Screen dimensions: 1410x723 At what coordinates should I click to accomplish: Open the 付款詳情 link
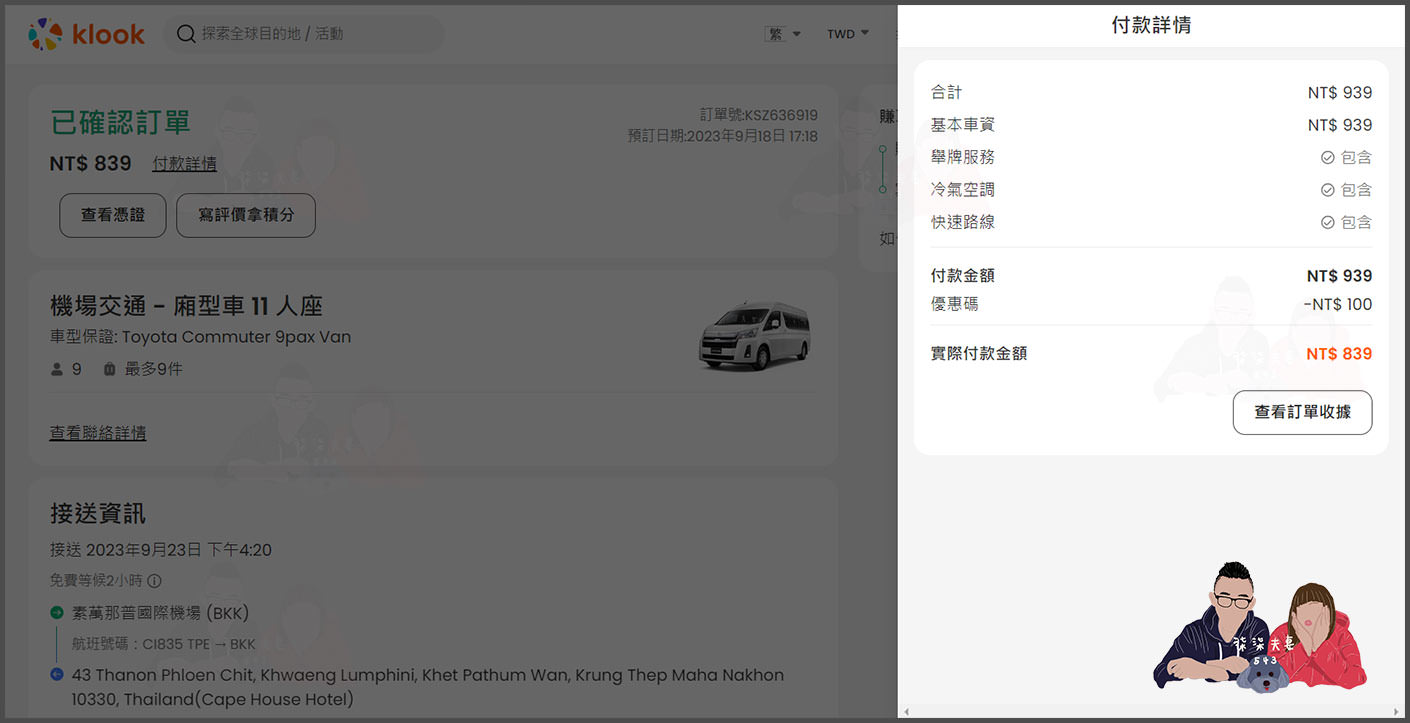click(x=184, y=164)
